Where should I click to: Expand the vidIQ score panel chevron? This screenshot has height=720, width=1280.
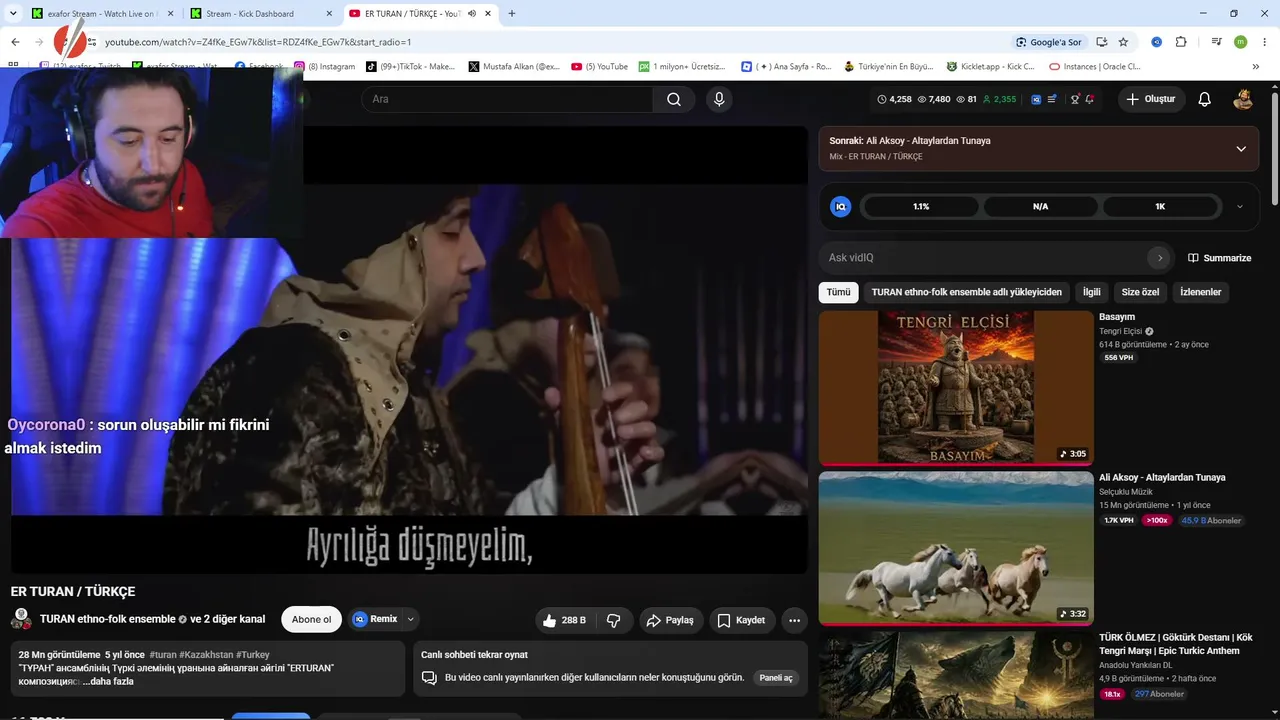pos(1240,207)
